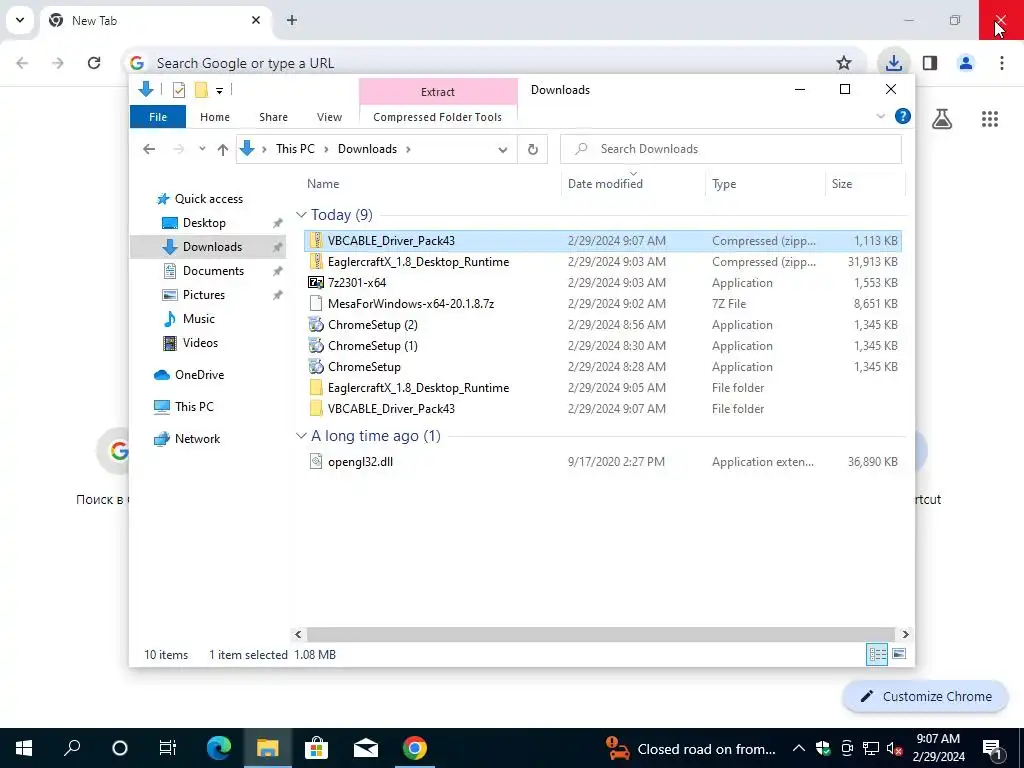Screen dimensions: 1024x768
Task: Bookmark this tab with the star icon
Action: pyautogui.click(x=844, y=63)
